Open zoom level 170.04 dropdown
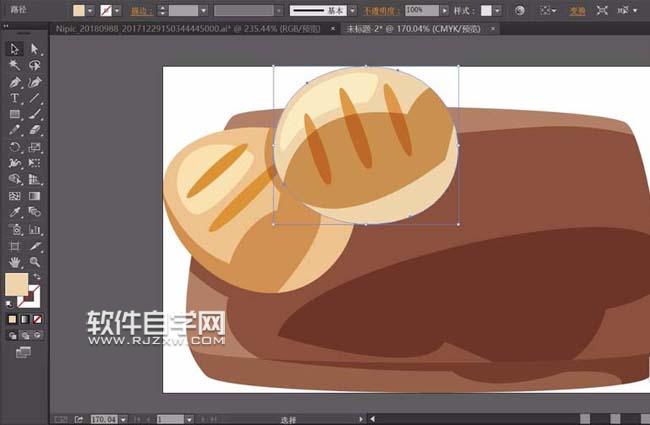650x425 pixels. click(123, 420)
